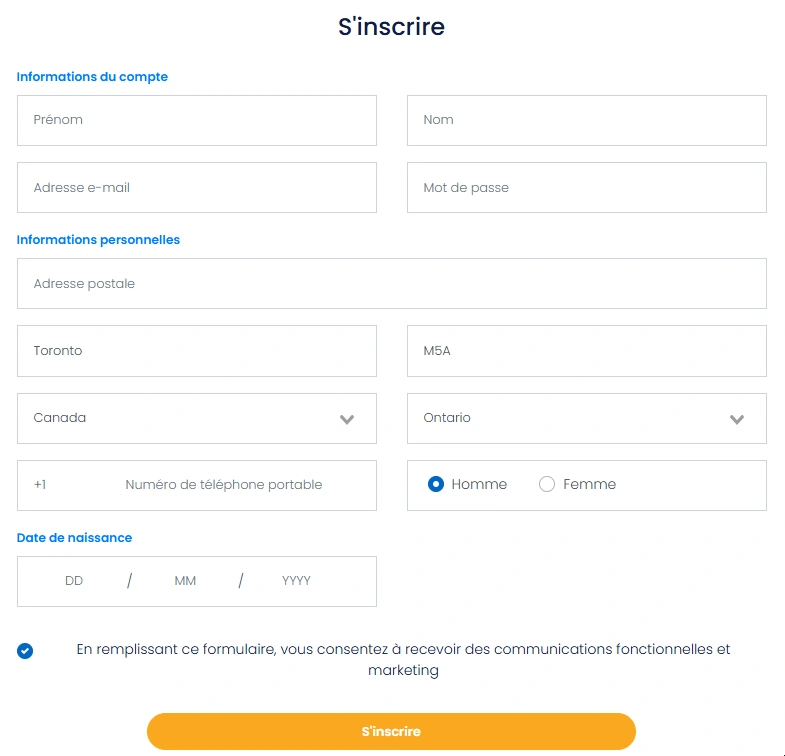Uncheck the marketing communications consent checkbox

click(x=25, y=650)
